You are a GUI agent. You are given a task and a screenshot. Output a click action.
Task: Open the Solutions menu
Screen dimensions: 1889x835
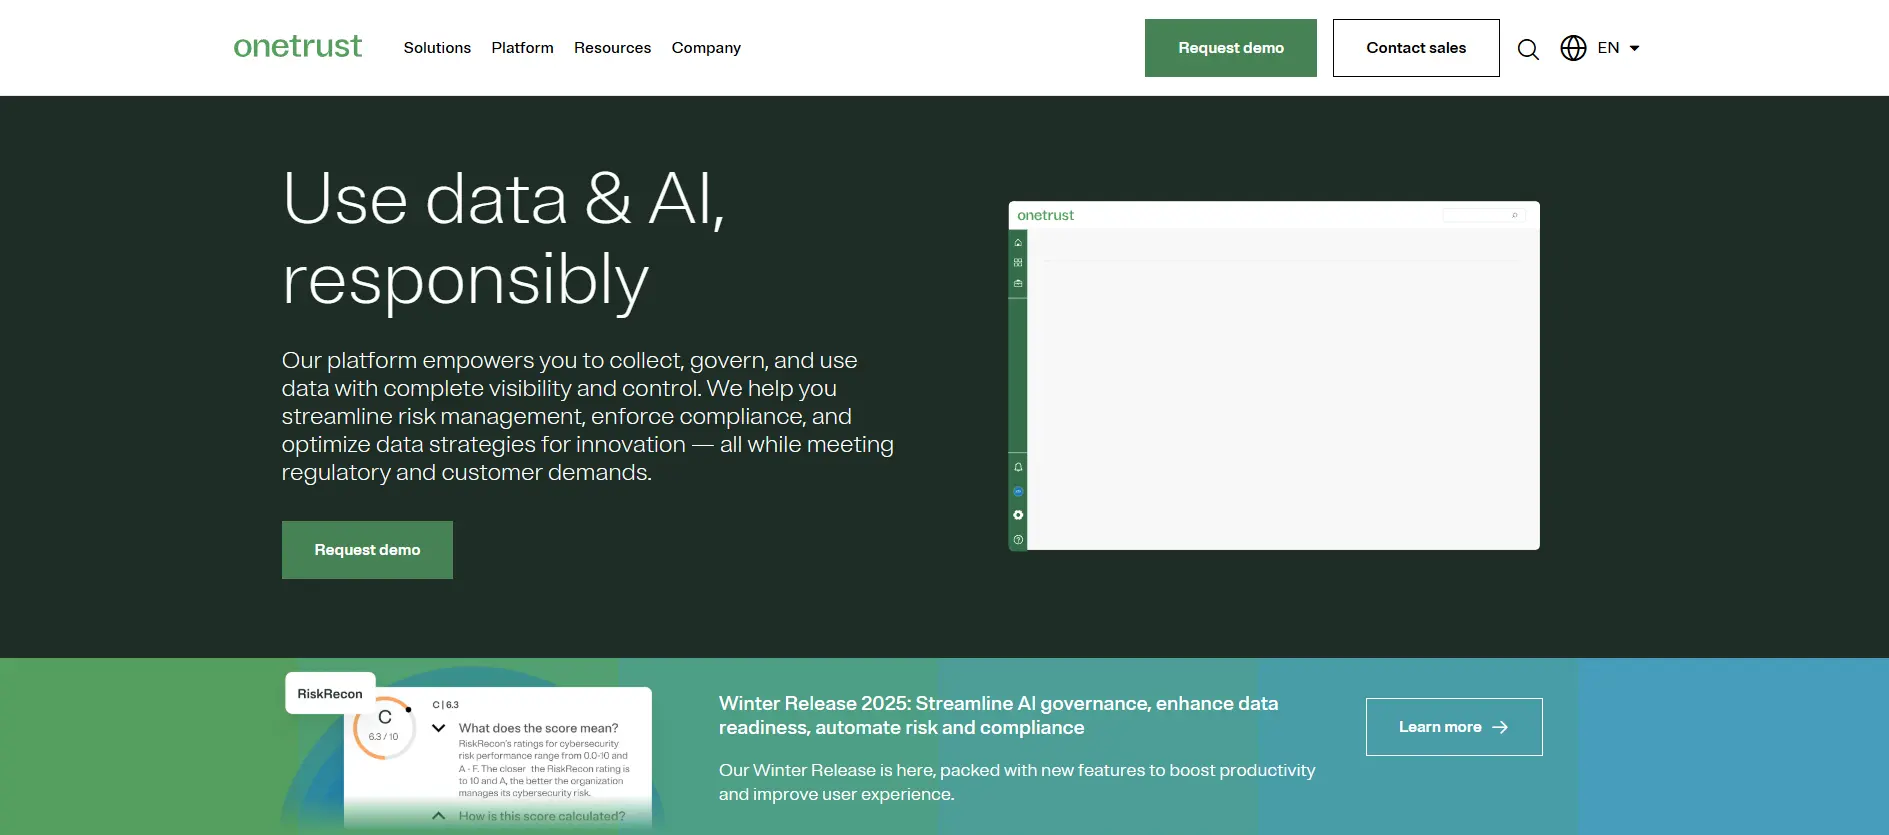click(x=437, y=48)
